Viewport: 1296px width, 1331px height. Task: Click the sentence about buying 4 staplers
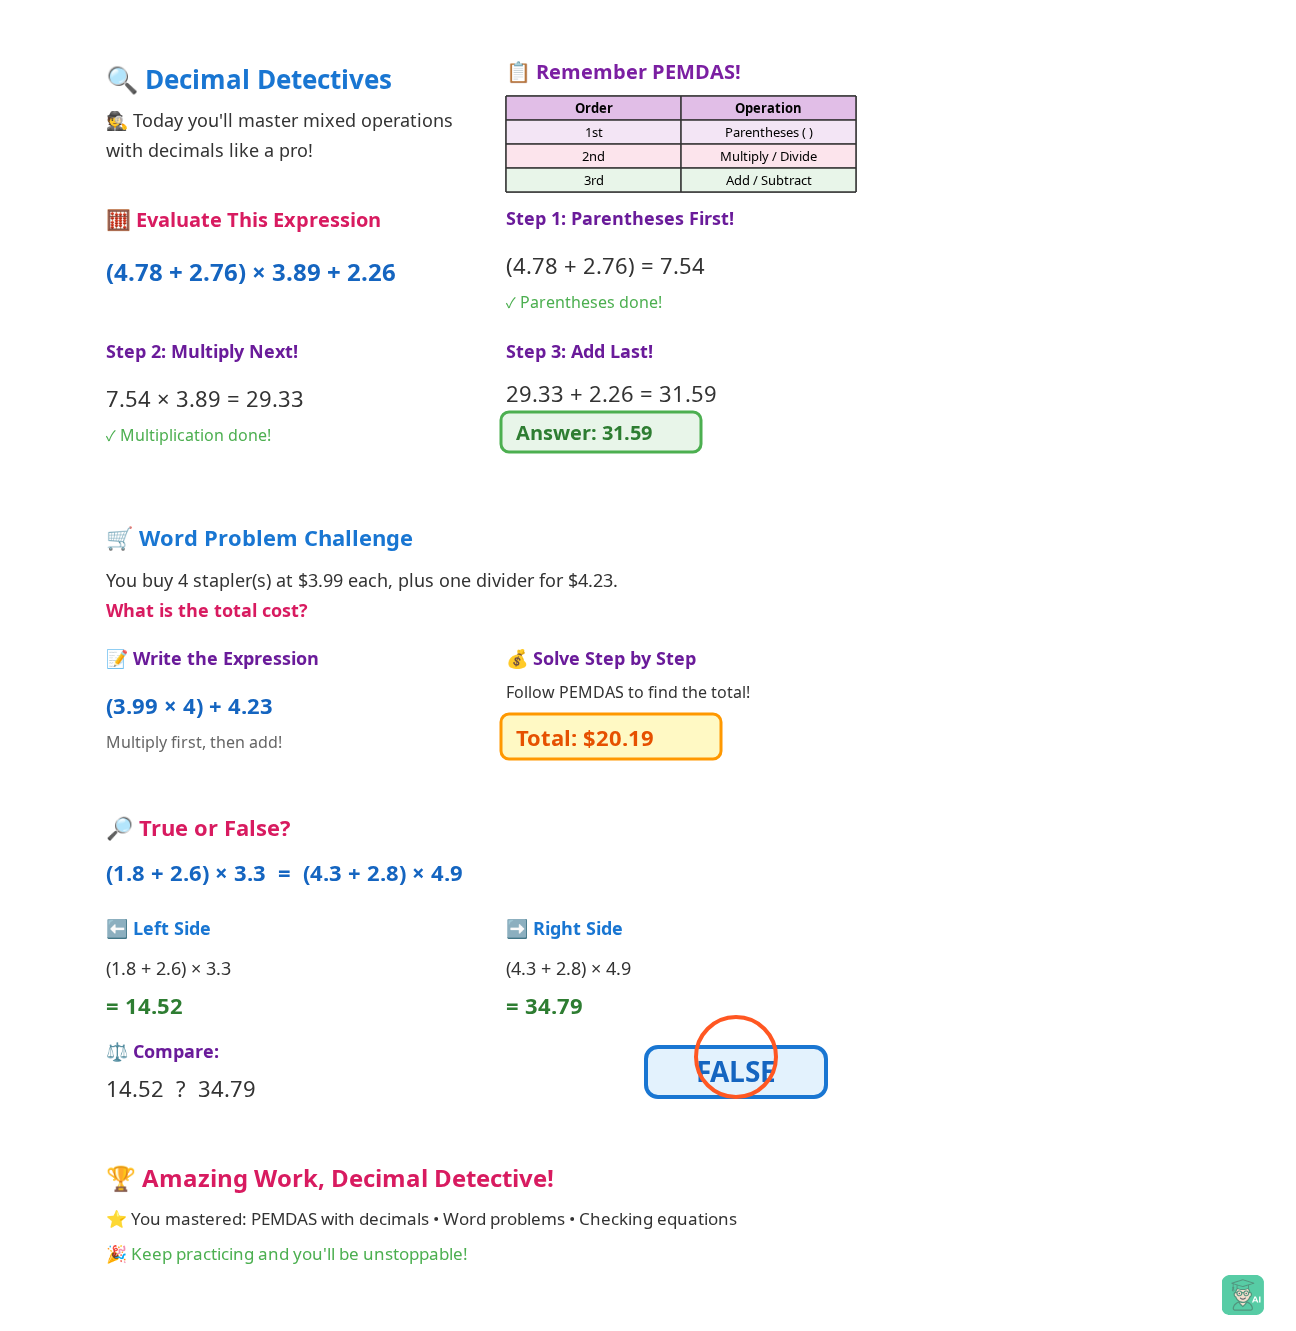[x=362, y=581]
